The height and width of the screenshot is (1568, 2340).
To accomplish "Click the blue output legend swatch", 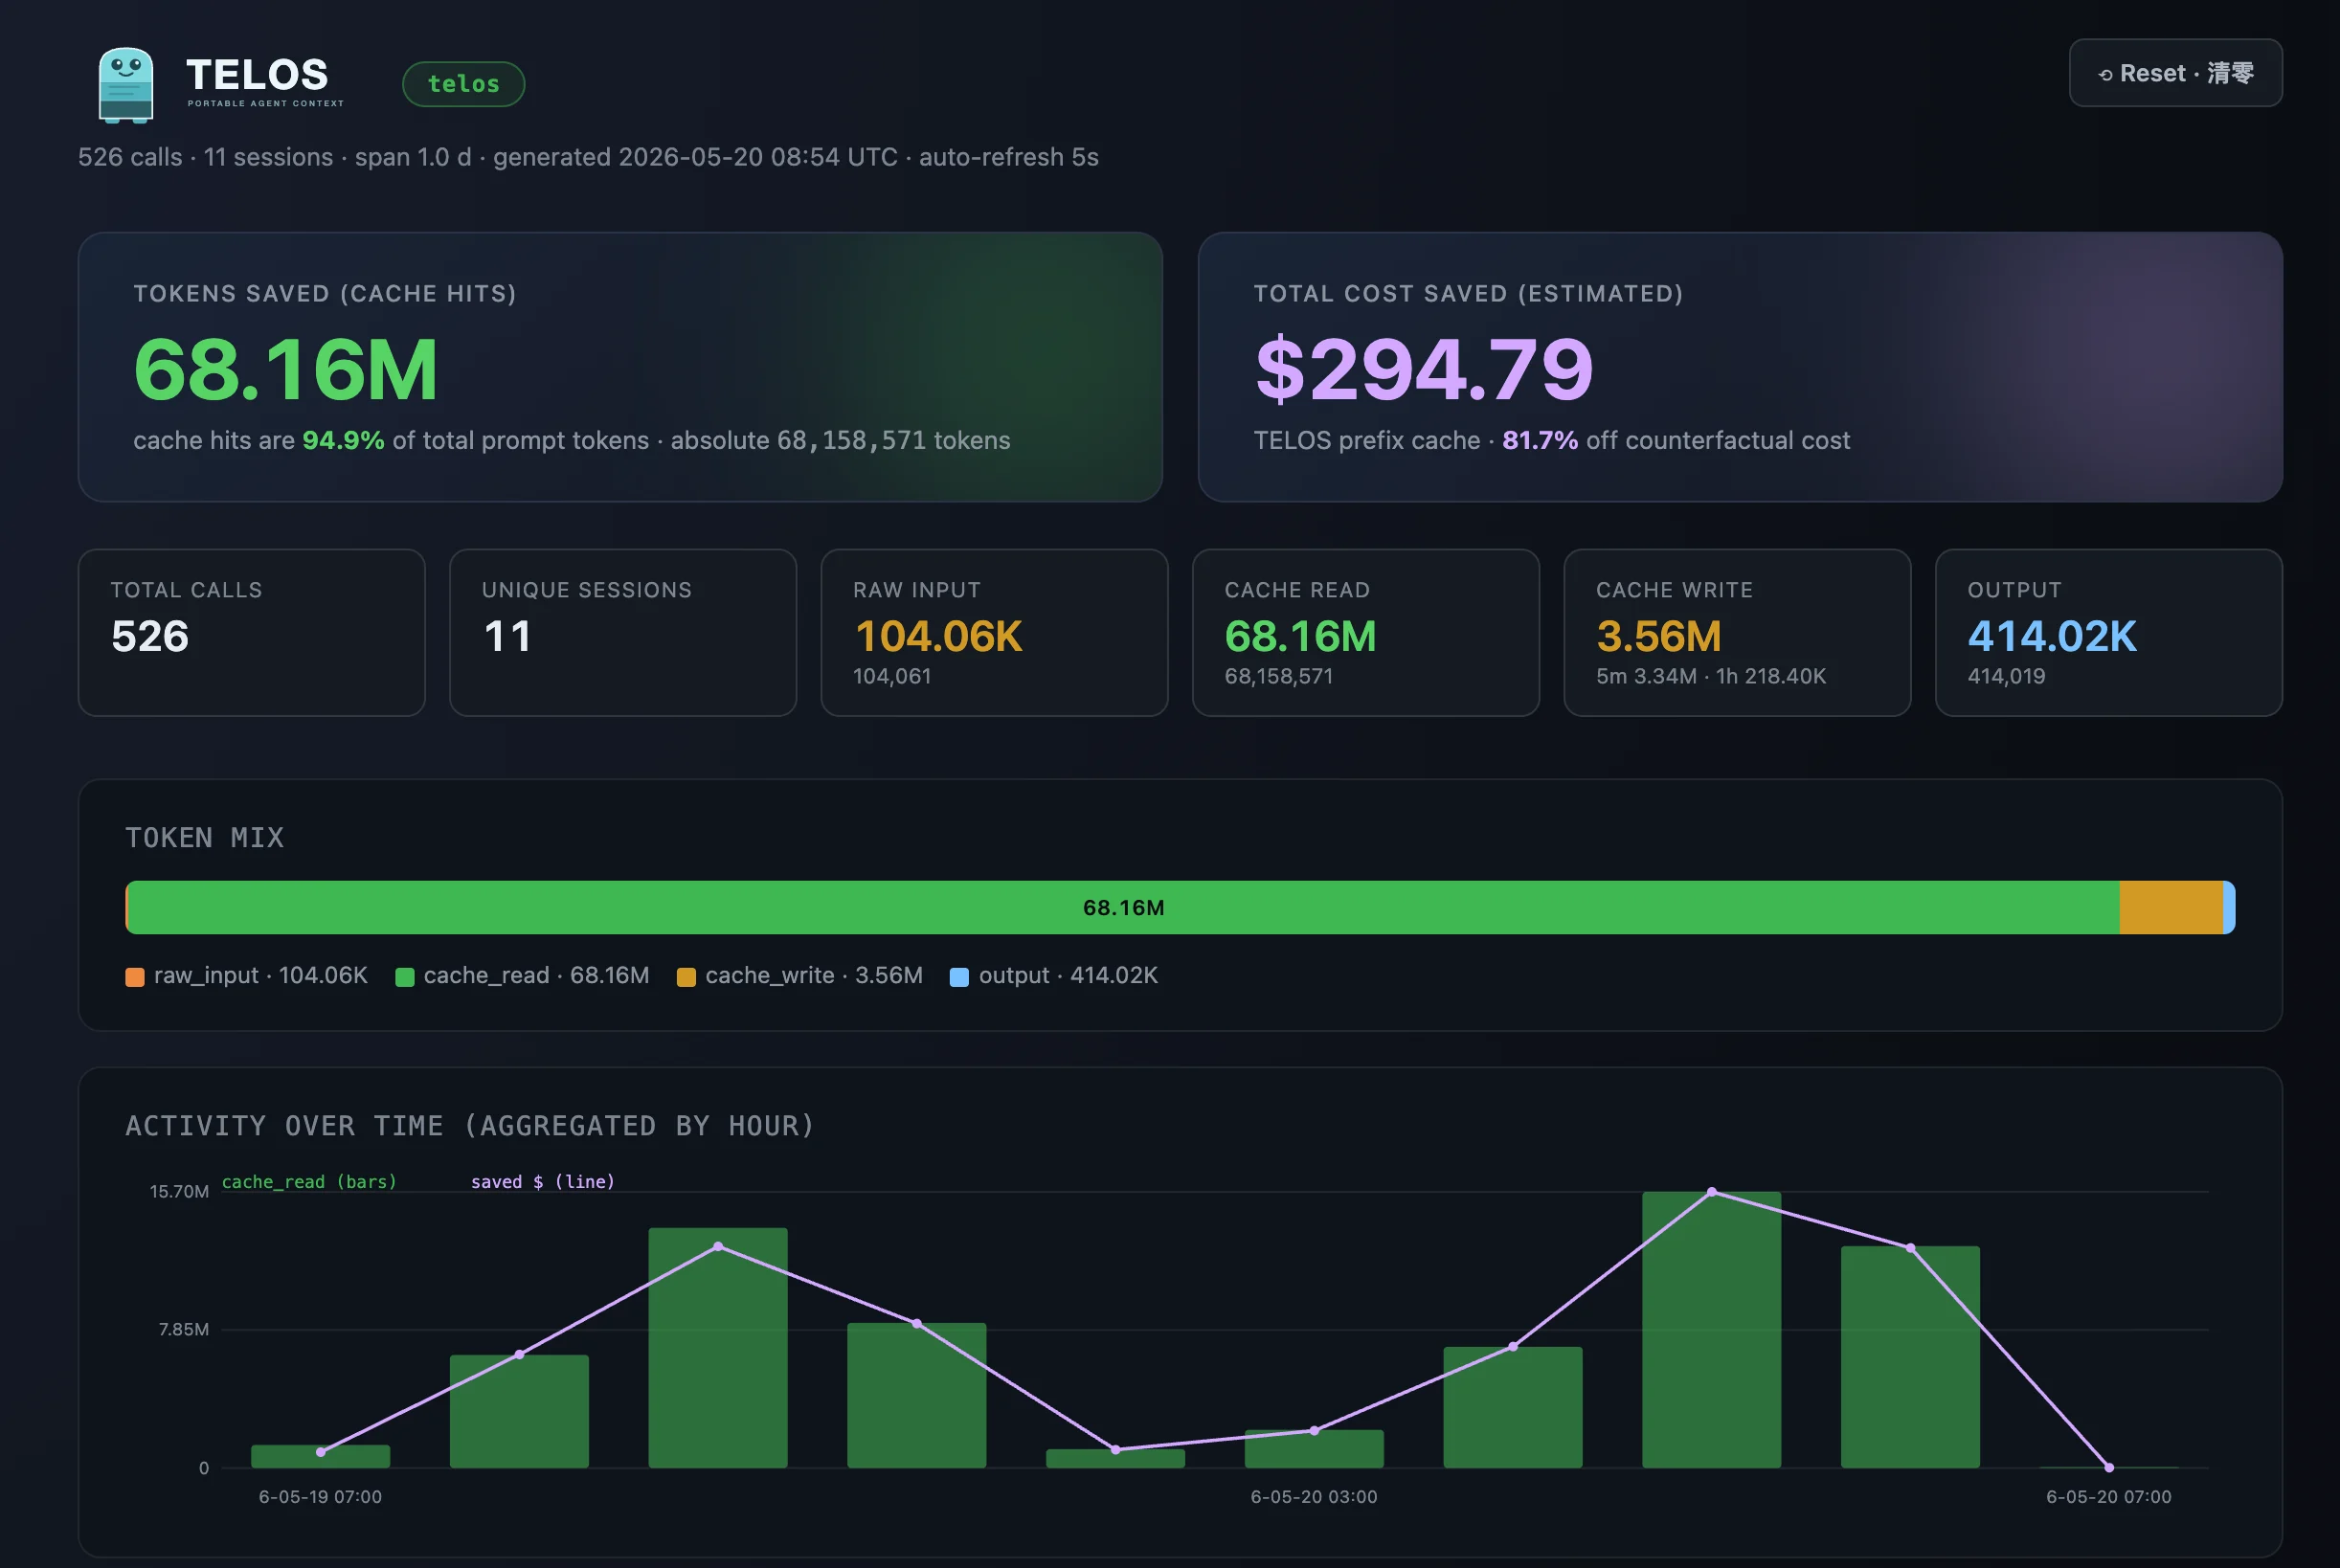I will (959, 977).
